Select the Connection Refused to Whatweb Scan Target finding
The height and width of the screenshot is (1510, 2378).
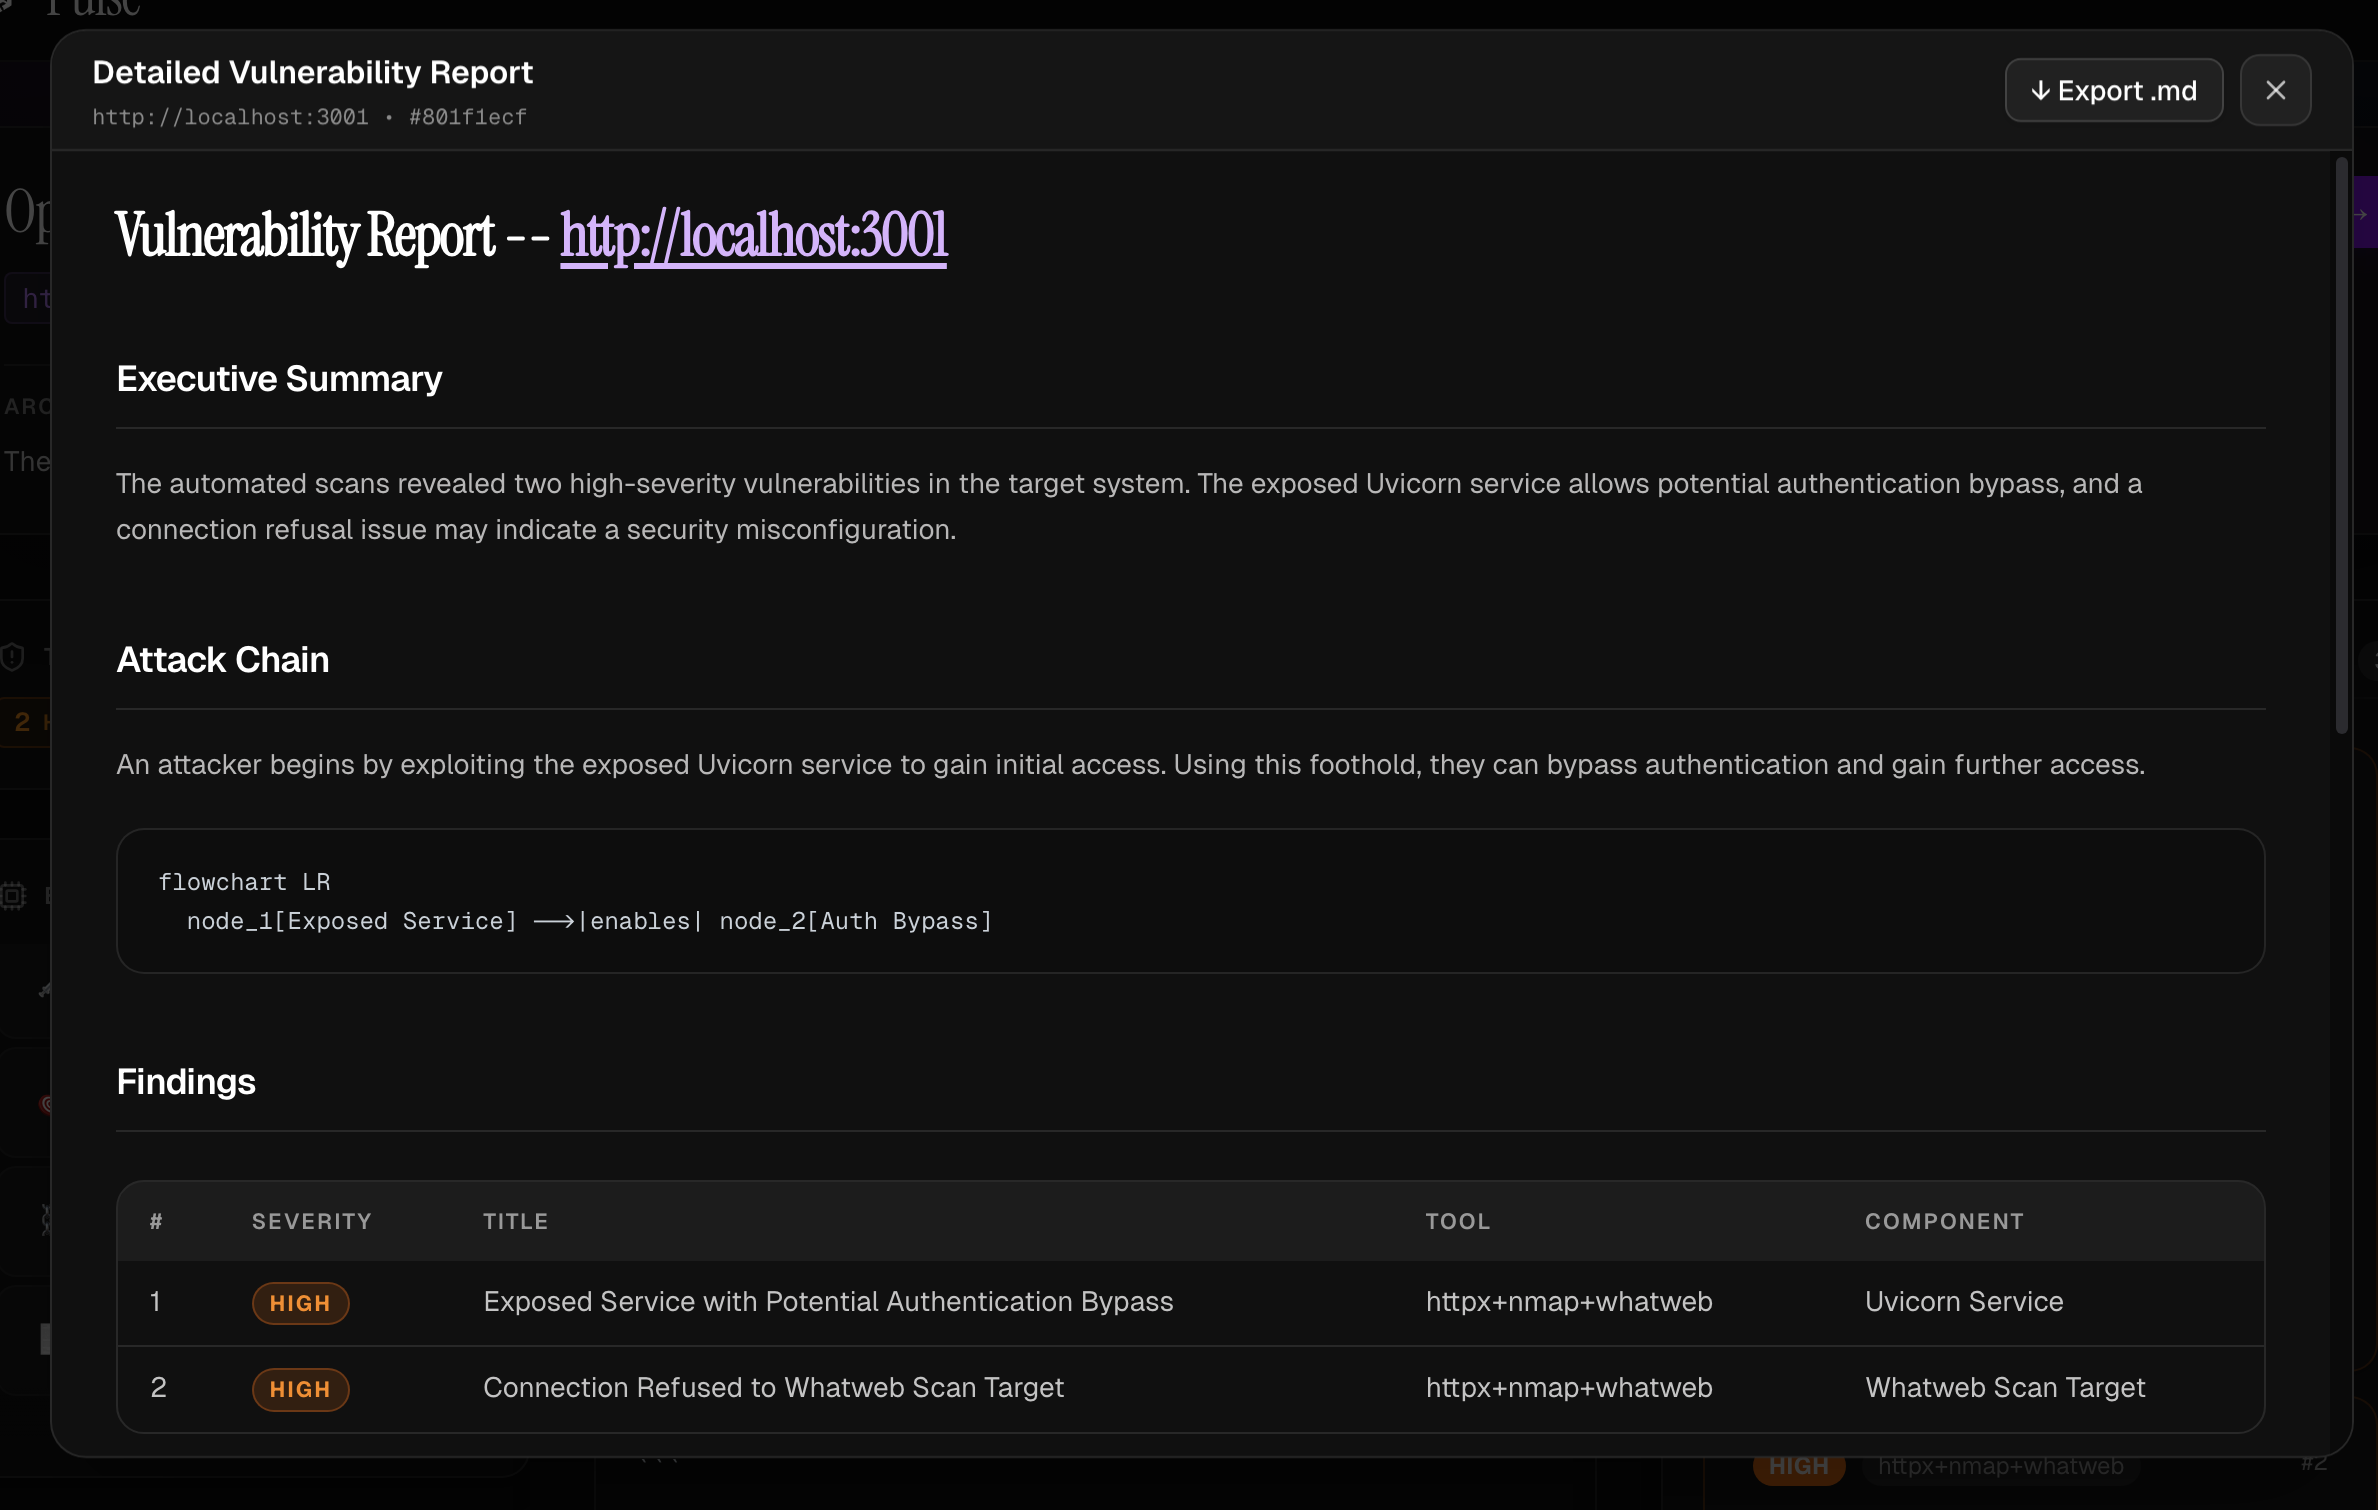tap(773, 1388)
